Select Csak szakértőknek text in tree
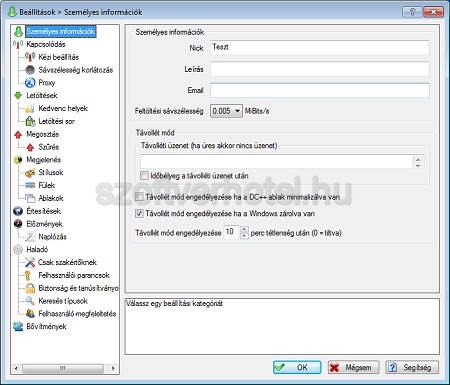Screen dimensions: 450x385 67,262
